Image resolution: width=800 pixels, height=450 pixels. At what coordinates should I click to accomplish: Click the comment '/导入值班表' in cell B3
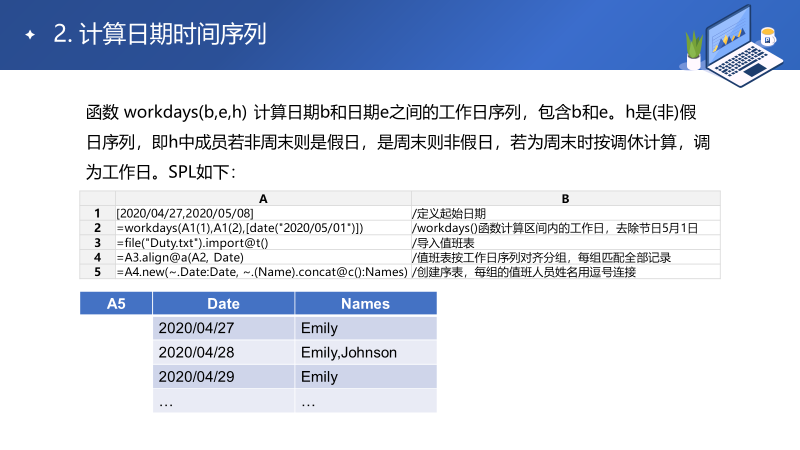click(443, 242)
